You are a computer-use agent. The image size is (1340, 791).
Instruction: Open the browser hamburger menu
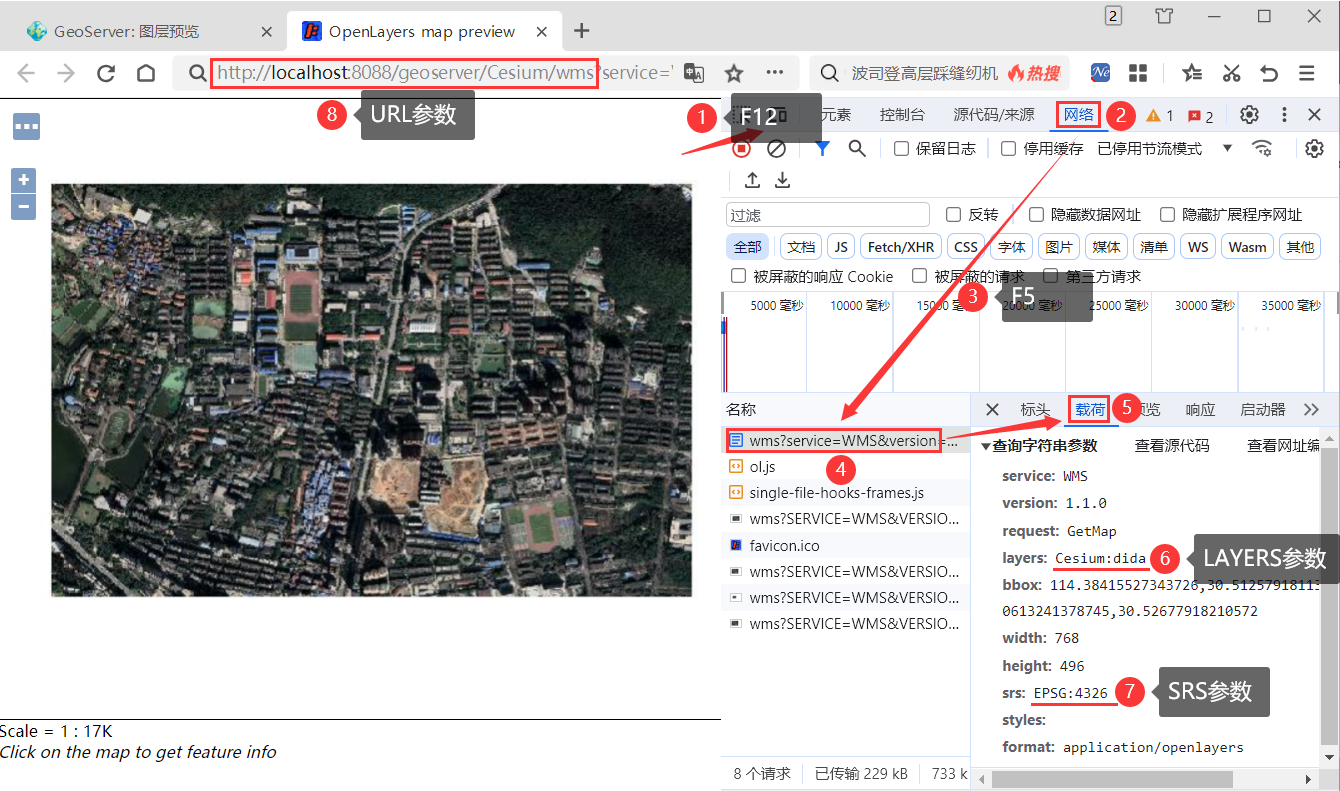[x=1307, y=73]
